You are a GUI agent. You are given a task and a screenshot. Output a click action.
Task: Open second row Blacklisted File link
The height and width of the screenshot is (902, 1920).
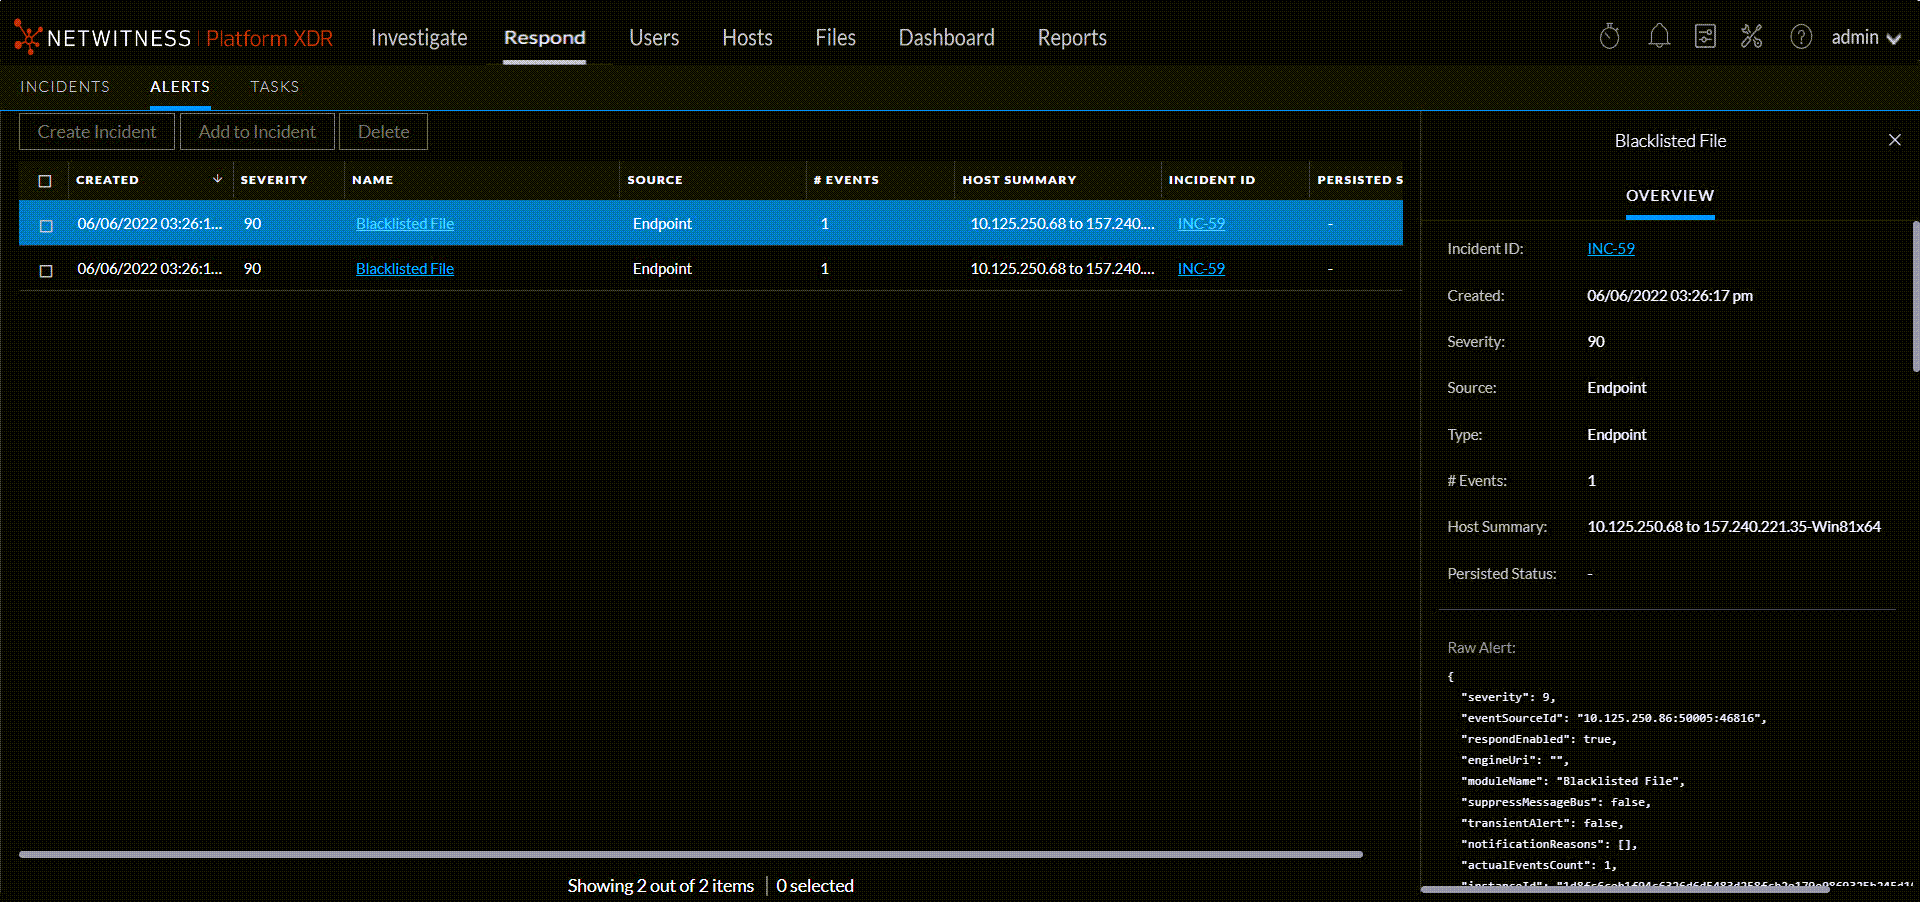405,269
